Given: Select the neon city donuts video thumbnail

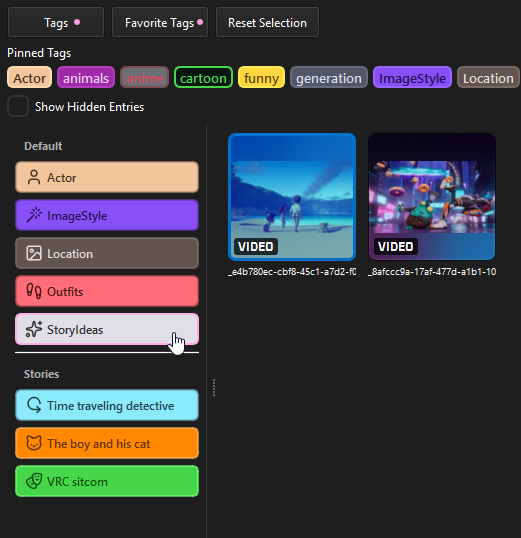Looking at the screenshot, I should click(x=432, y=197).
